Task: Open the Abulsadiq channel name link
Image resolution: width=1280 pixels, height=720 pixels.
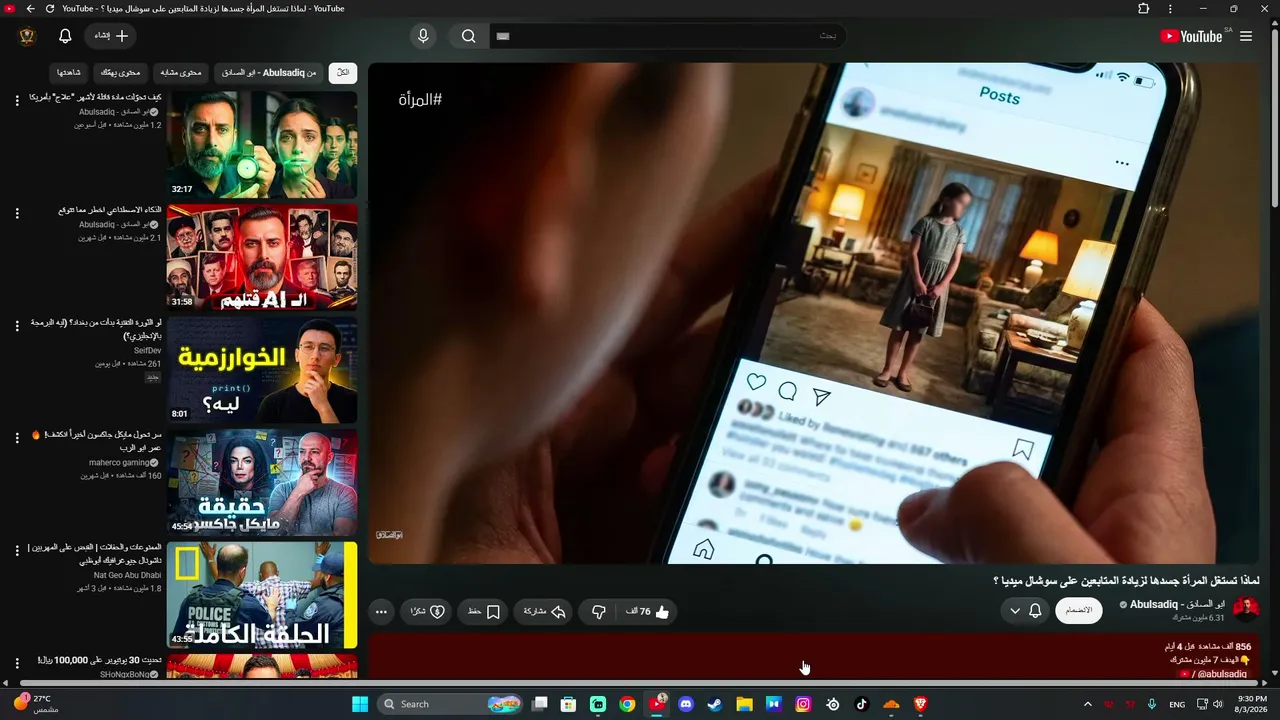Action: pyautogui.click(x=1179, y=604)
